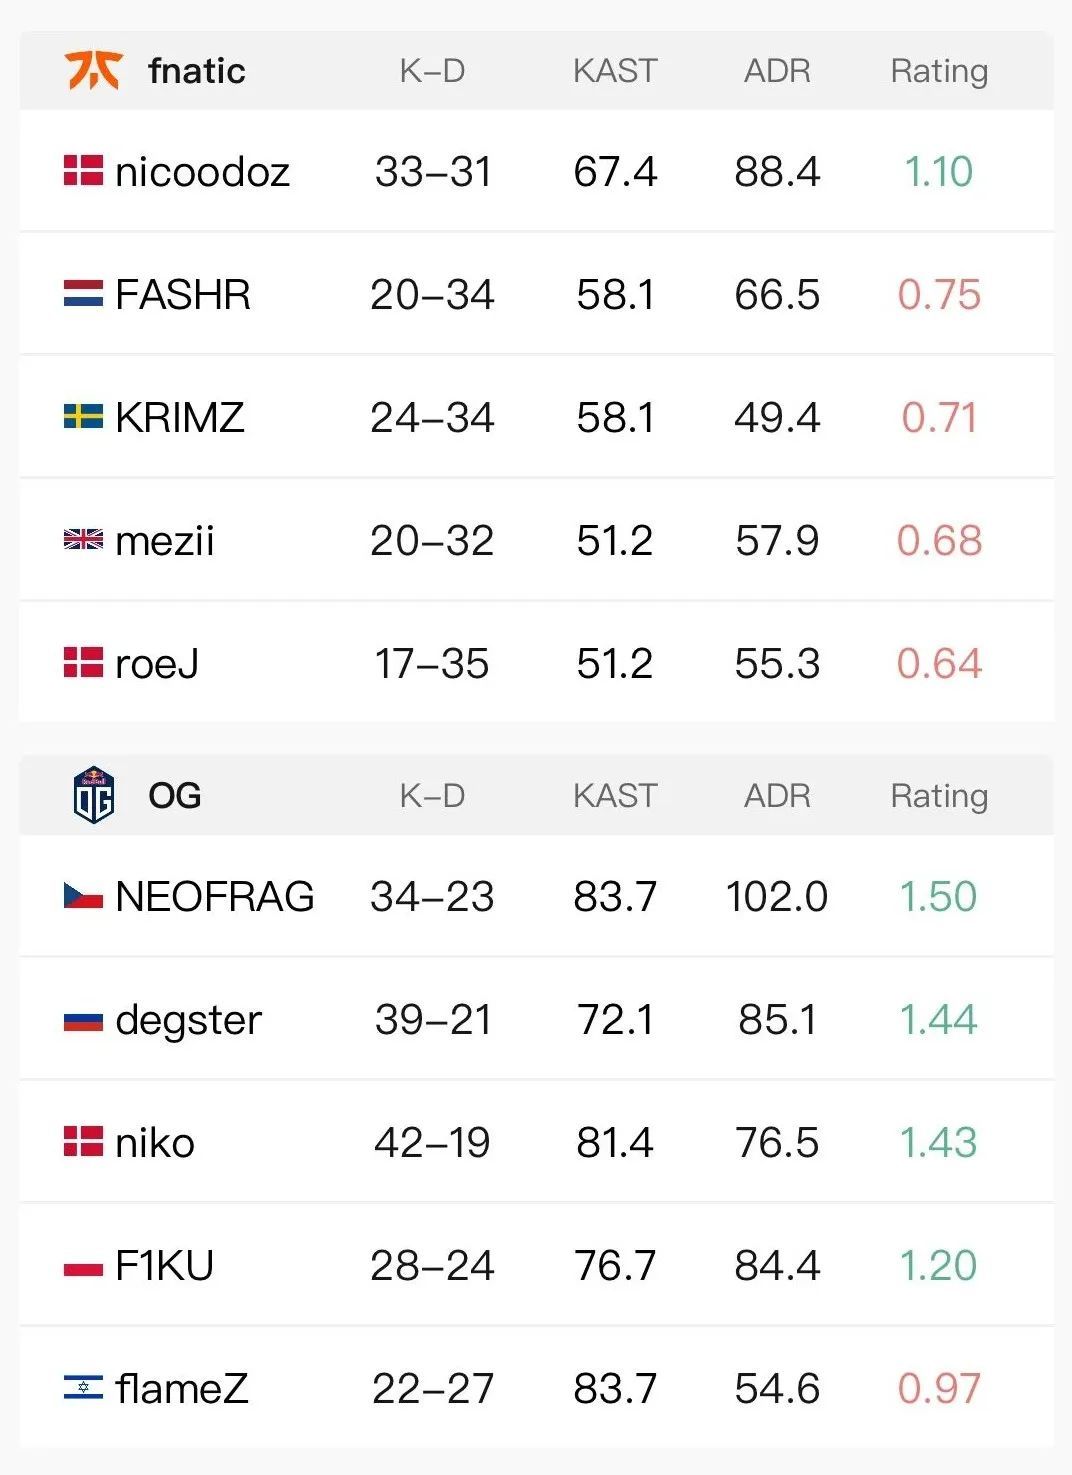This screenshot has width=1072, height=1475.
Task: Click the KAST header in the fnatic table
Action: tap(615, 71)
